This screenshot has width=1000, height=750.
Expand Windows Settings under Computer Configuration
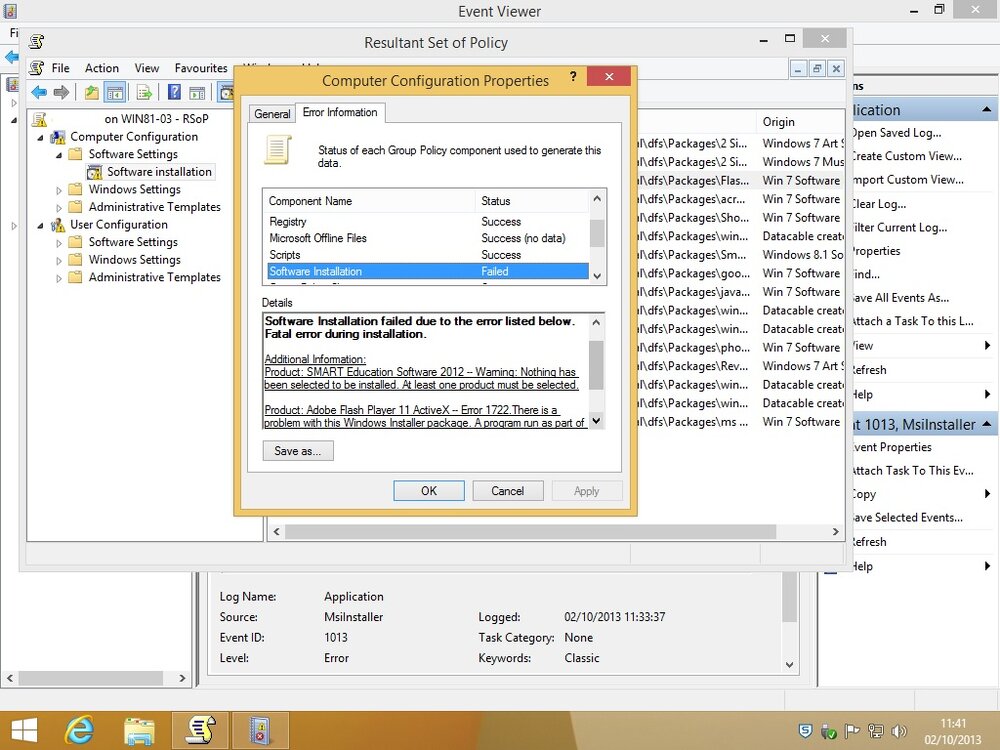pos(59,190)
